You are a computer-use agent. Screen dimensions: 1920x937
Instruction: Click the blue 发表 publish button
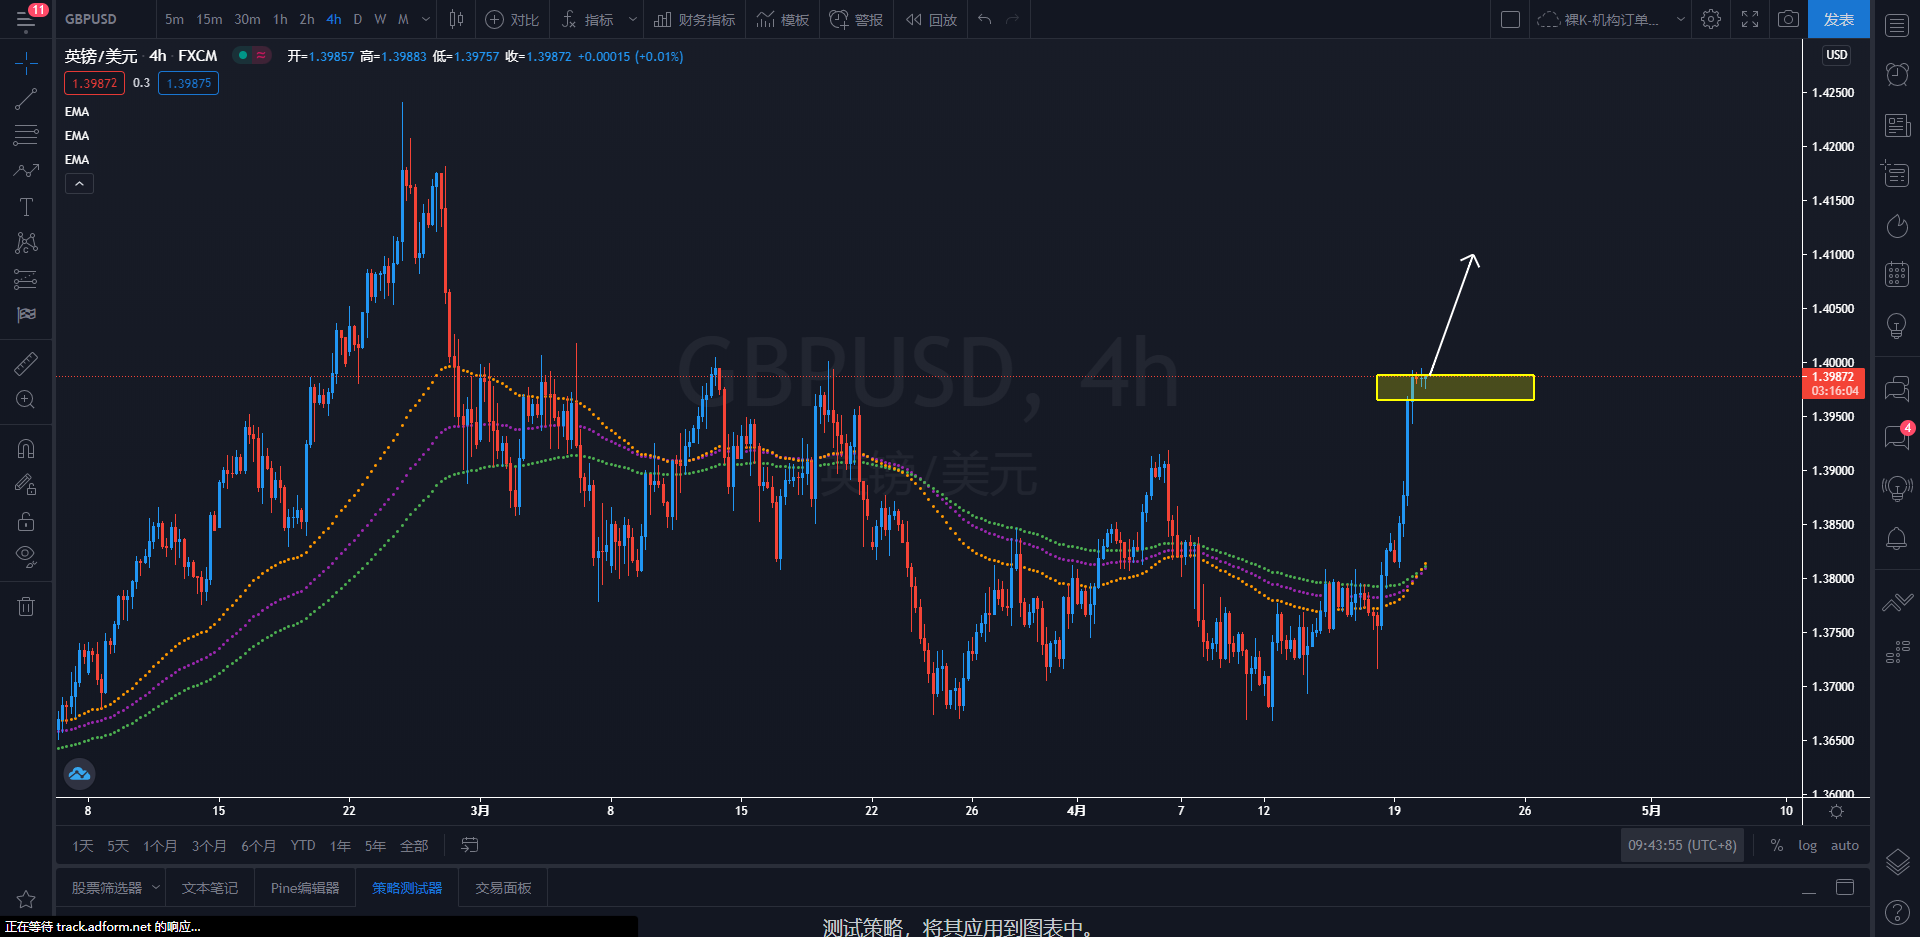[1838, 19]
